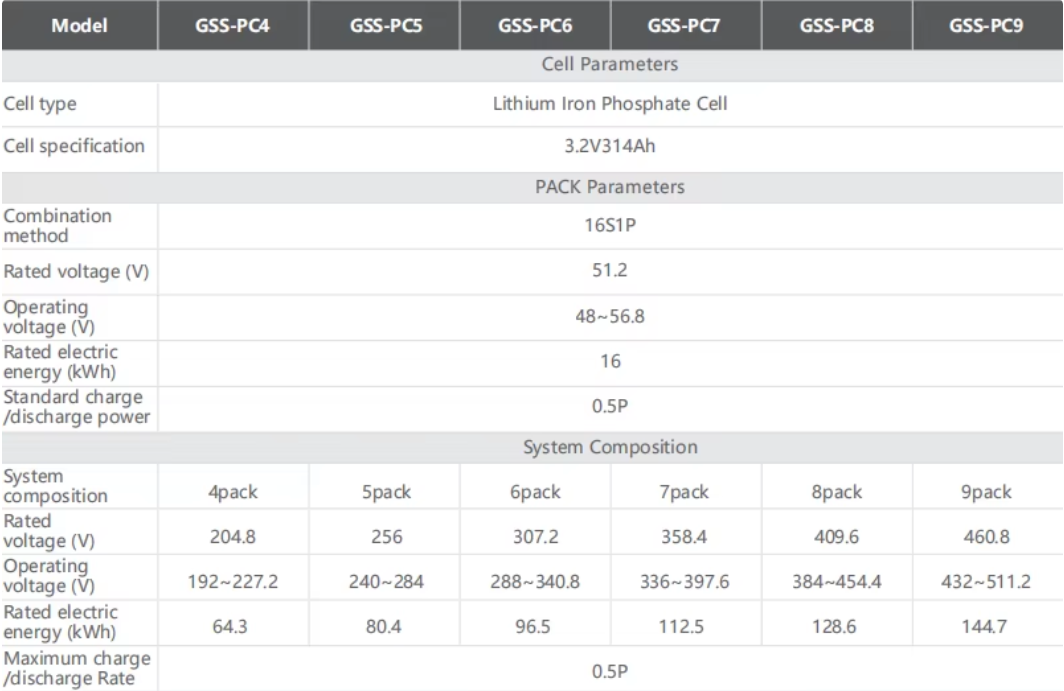Image resolution: width=1064 pixels, height=691 pixels.
Task: Select the GSS-PC5 column header
Action: tap(385, 26)
